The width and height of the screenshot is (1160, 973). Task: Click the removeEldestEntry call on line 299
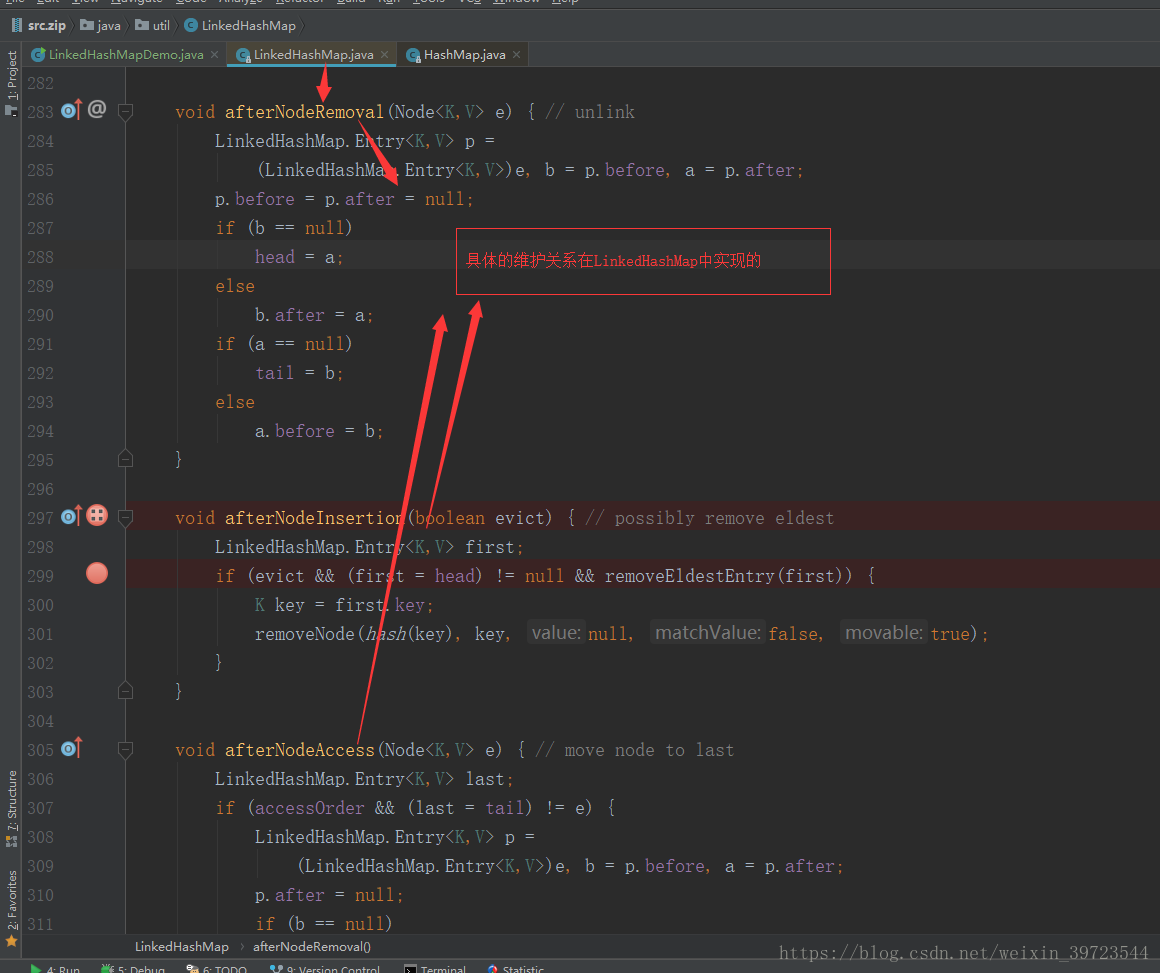[x=690, y=576]
